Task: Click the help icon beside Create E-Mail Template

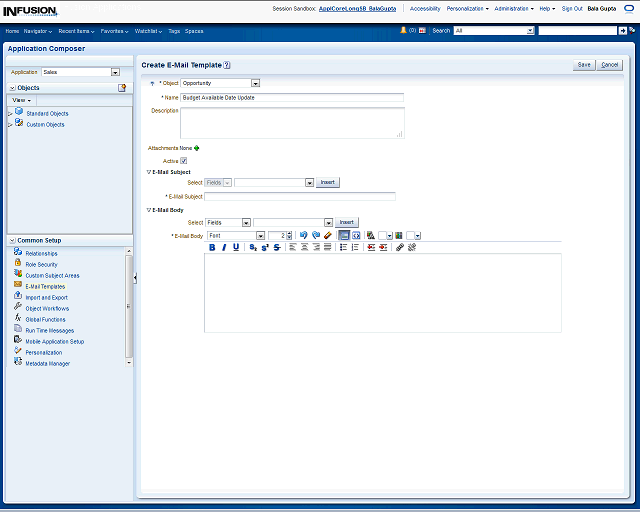Action: (227, 64)
